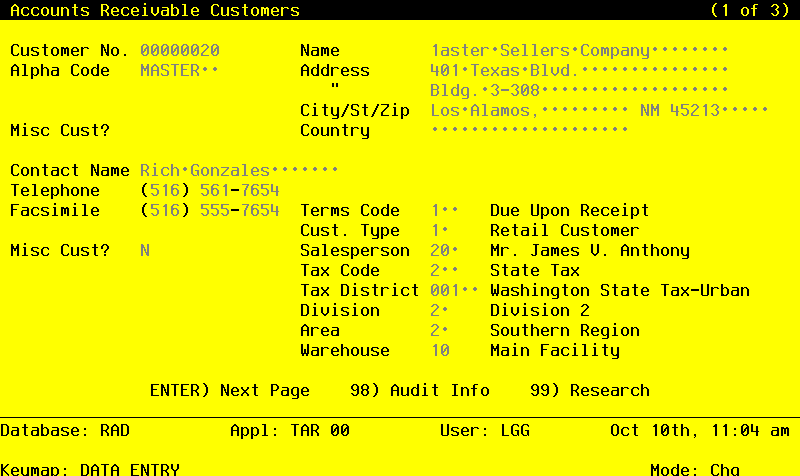This screenshot has width=800, height=476.
Task: Click the Customer No. field 00000020
Action: coord(180,51)
